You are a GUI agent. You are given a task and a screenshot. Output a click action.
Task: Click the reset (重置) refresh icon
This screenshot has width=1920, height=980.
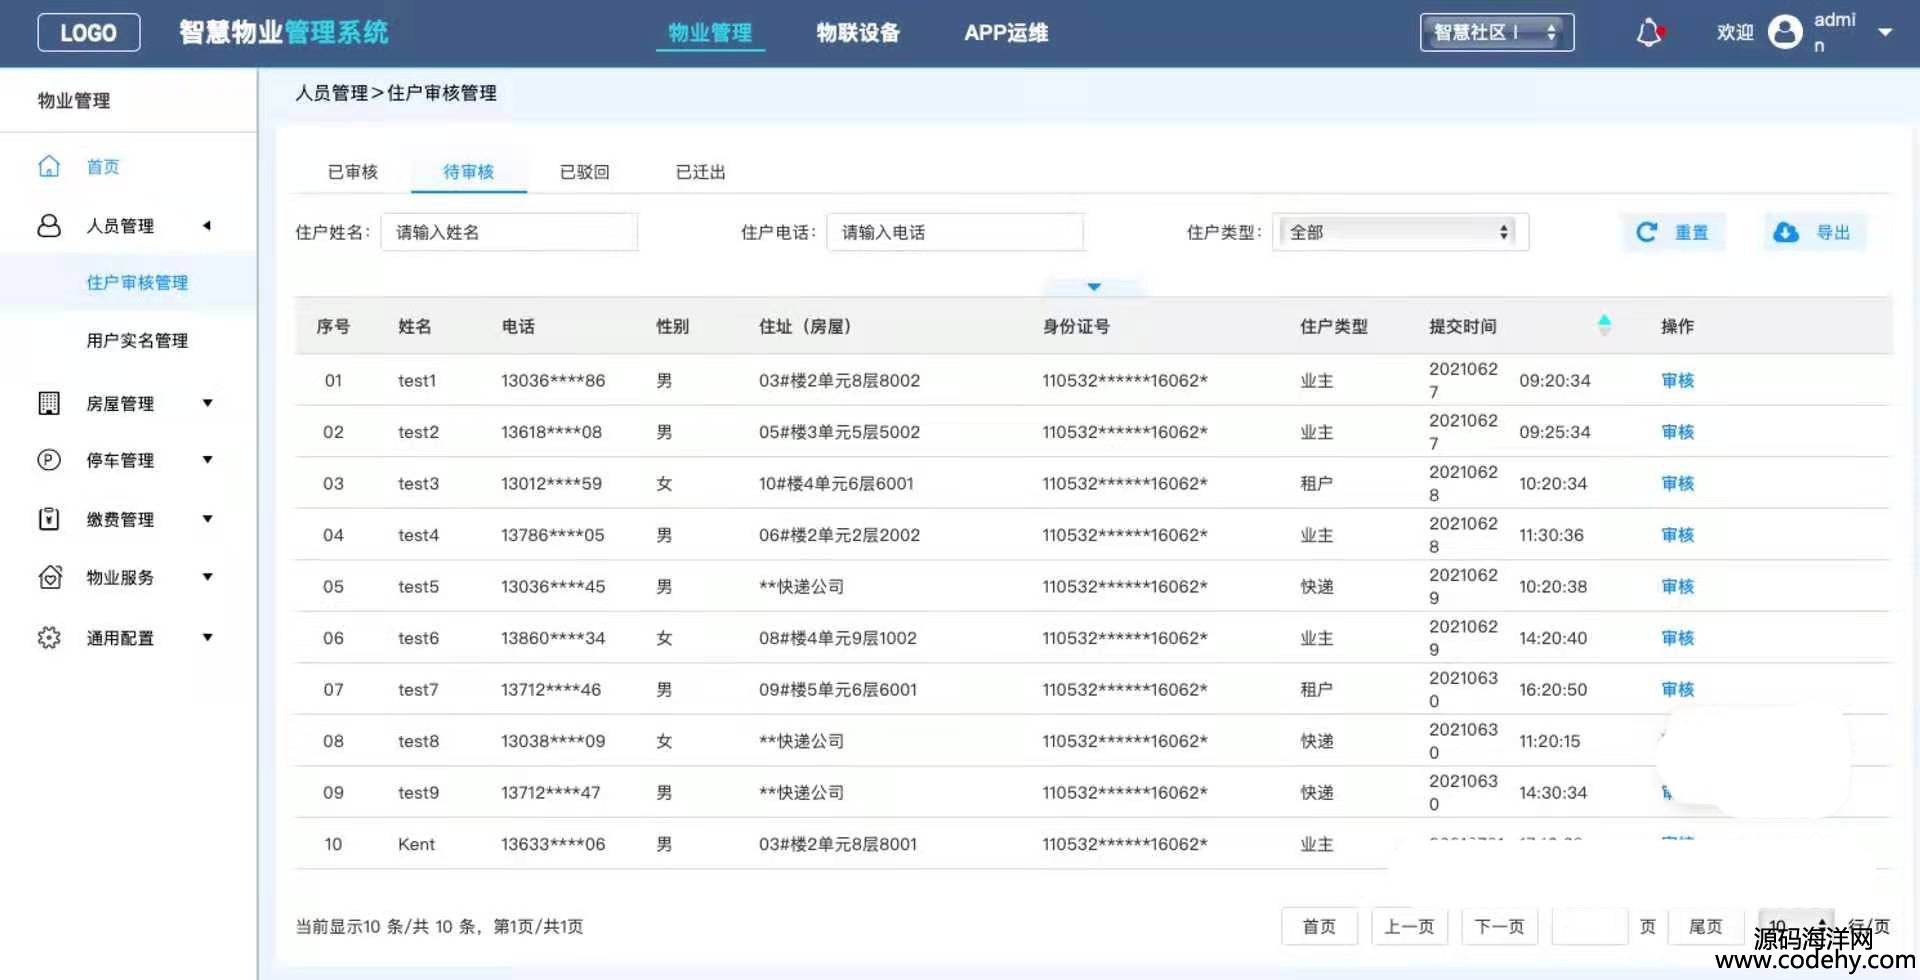tap(1647, 232)
